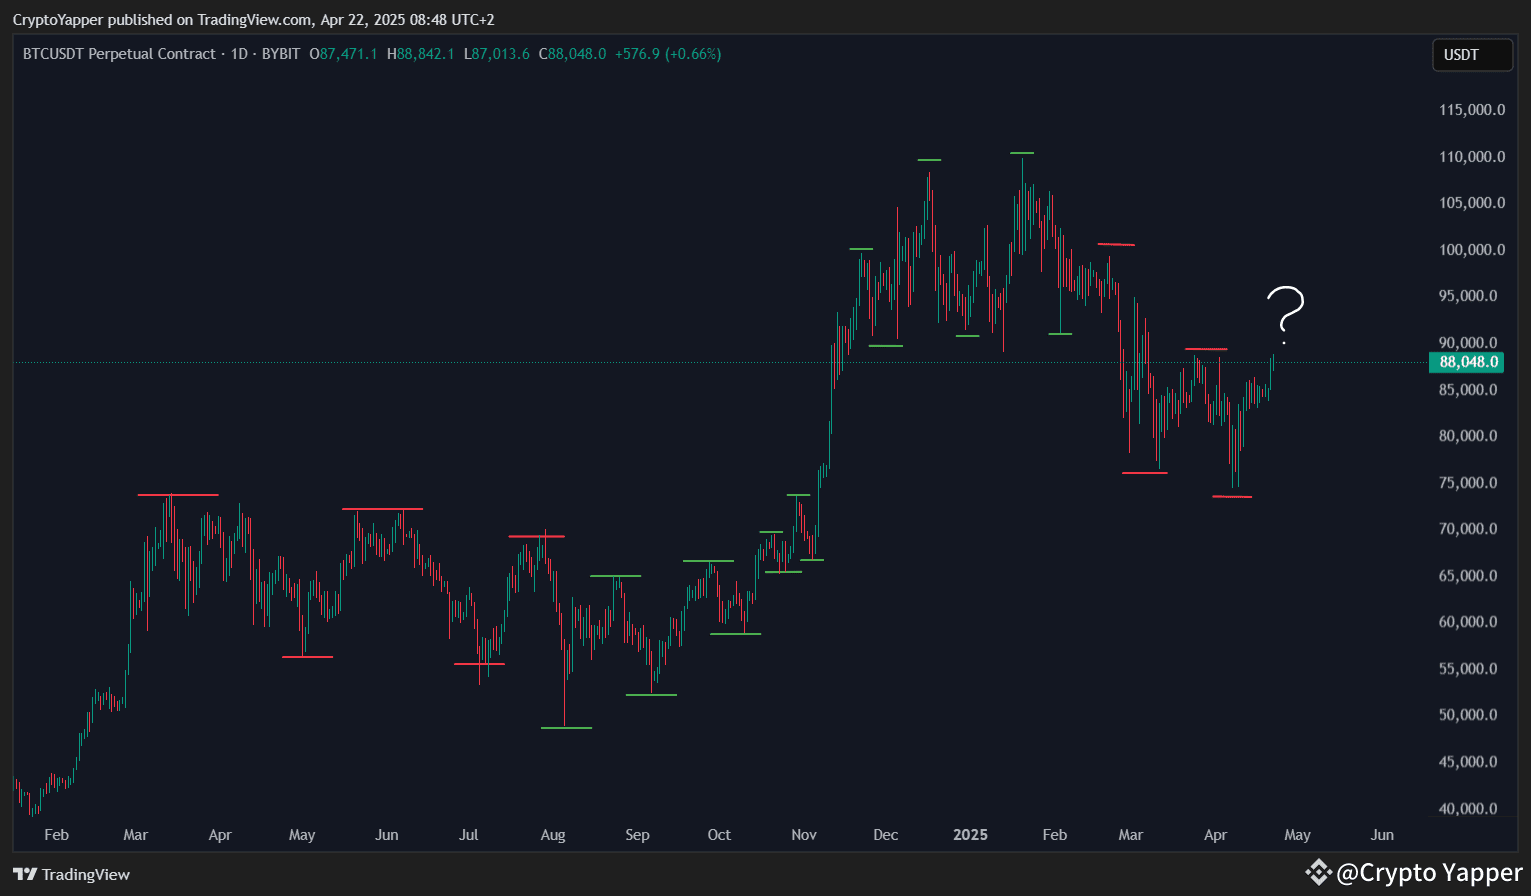Expand the BTCUSDT Perpetual Contract title
Viewport: 1531px width, 896px height.
pos(119,54)
